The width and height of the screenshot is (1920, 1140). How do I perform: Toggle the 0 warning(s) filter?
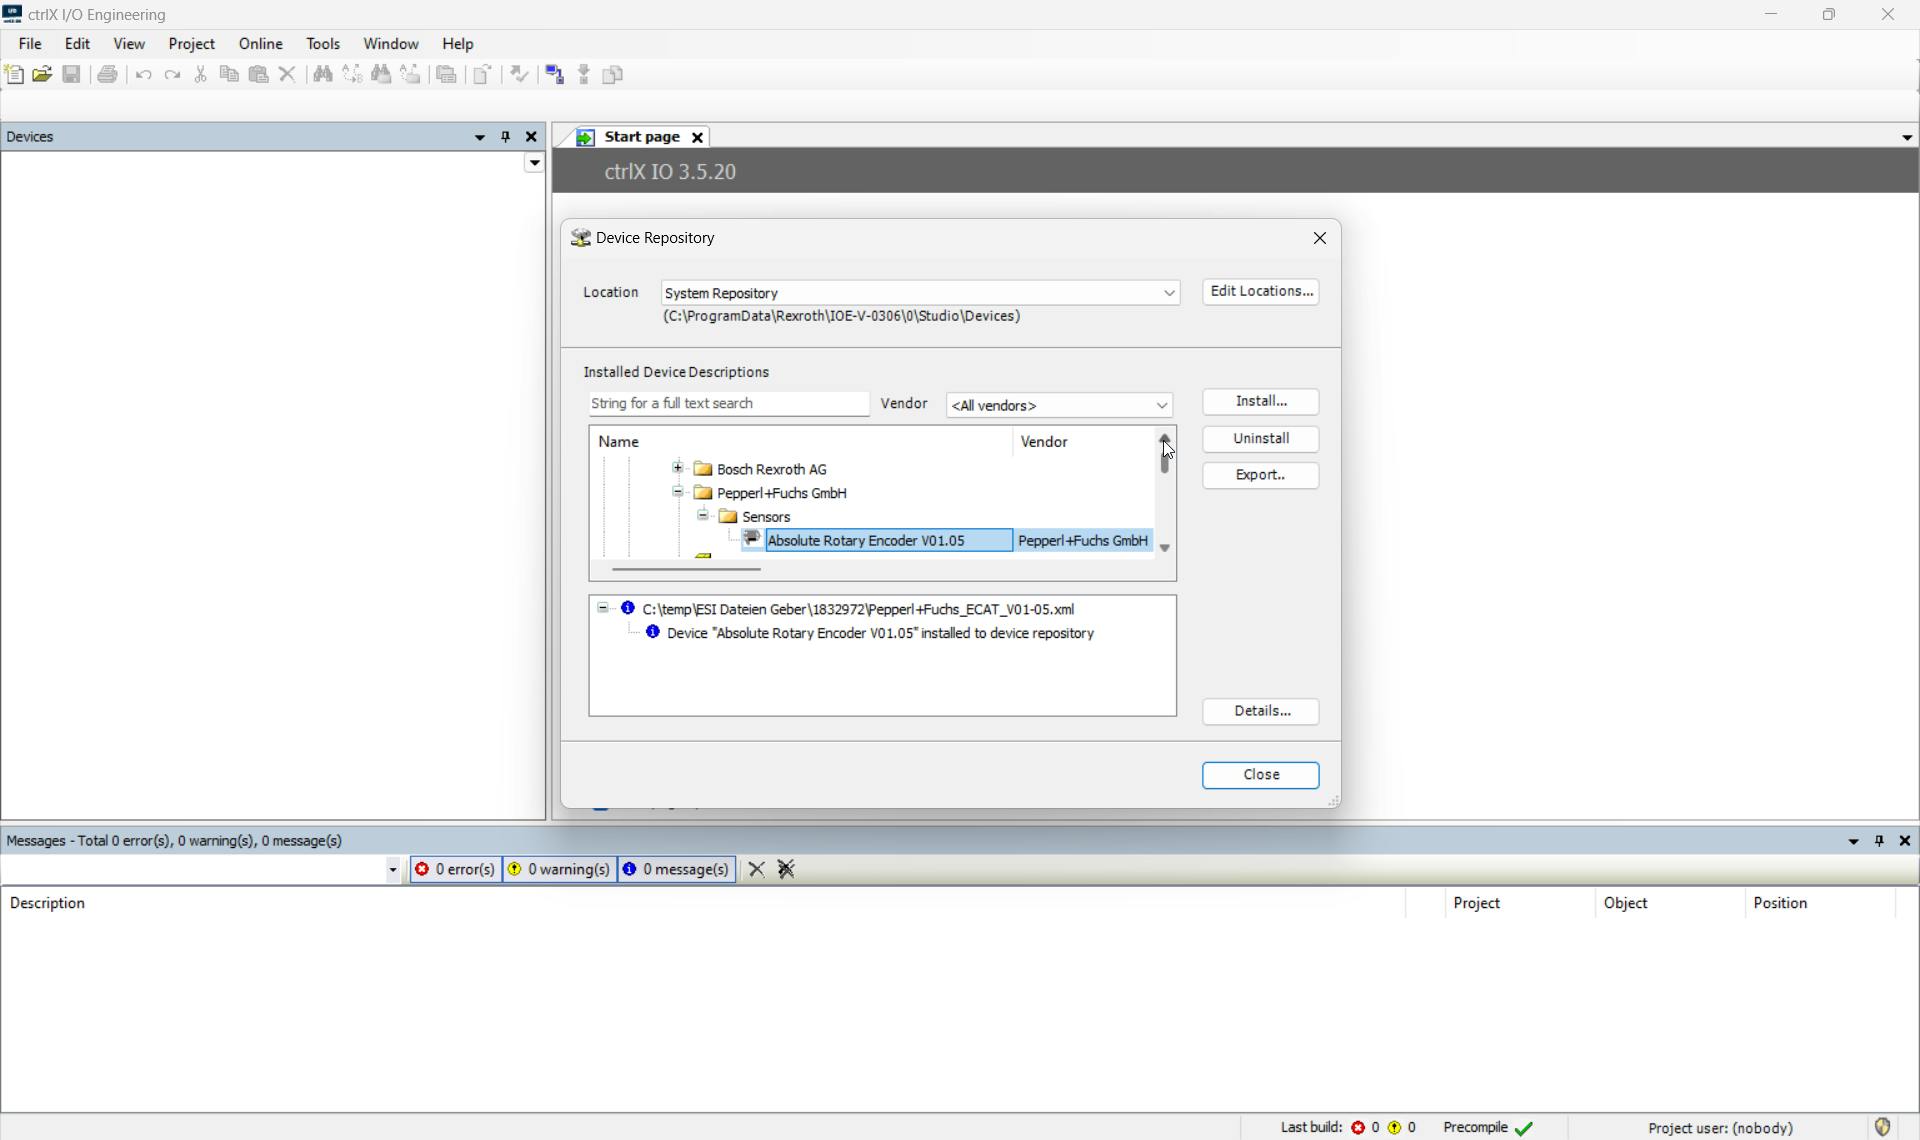pyautogui.click(x=559, y=870)
